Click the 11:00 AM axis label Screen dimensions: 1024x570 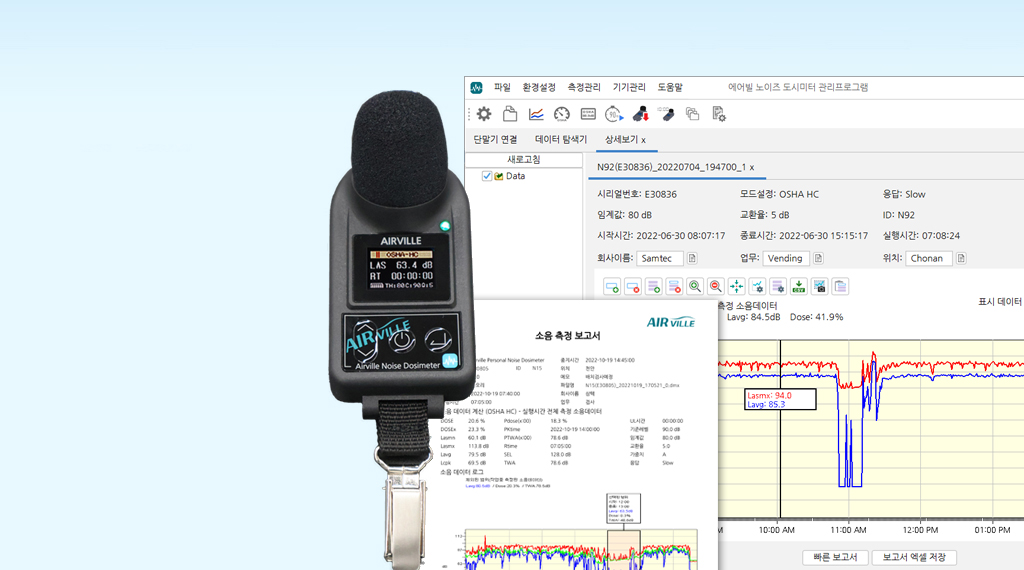click(848, 530)
